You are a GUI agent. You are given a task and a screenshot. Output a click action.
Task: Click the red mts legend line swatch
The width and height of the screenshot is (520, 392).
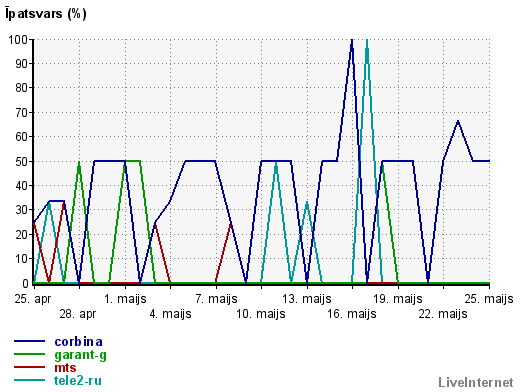(29, 367)
